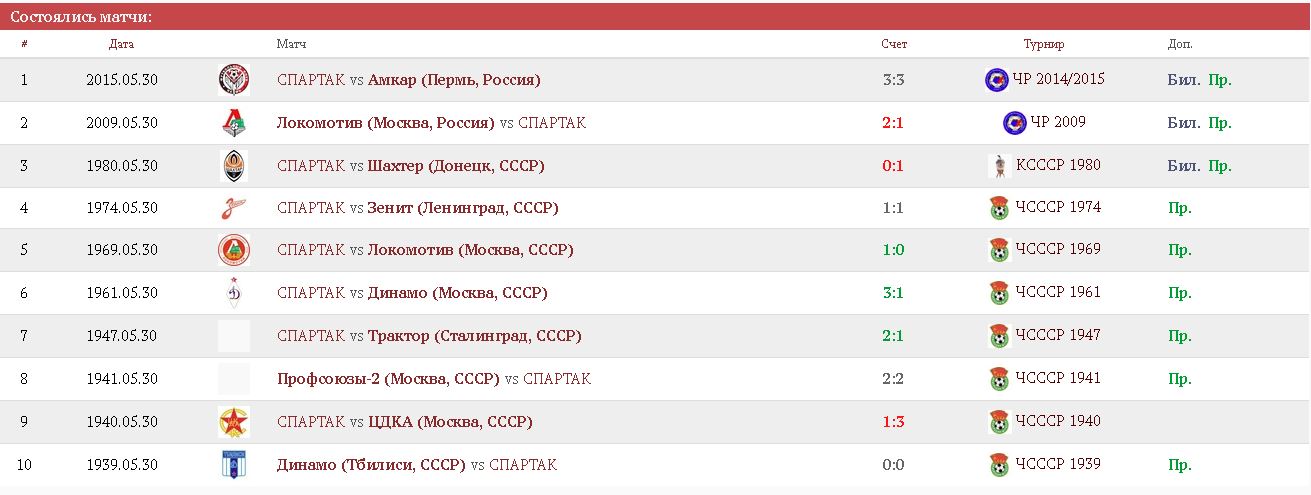Click the Пр. link in the 1980 row

[x=1220, y=166]
